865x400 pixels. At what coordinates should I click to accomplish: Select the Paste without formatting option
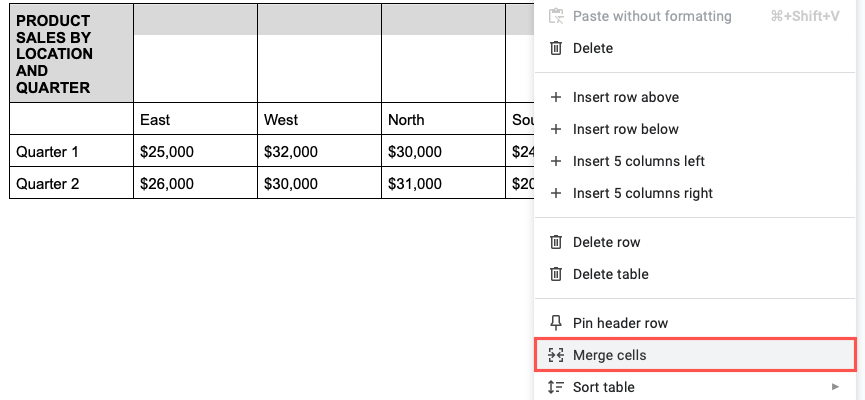[652, 16]
